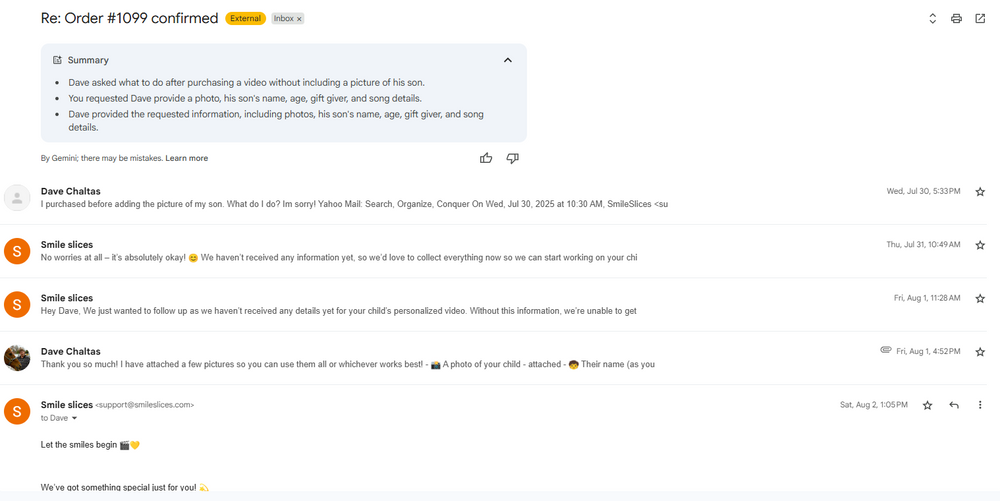Open more options for the last message
The height and width of the screenshot is (501, 1000).
980,405
